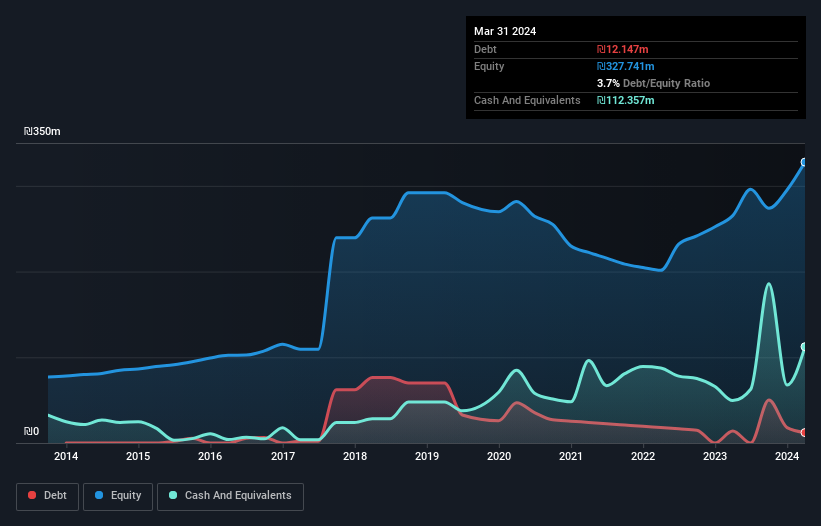Image resolution: width=821 pixels, height=526 pixels.
Task: Toggle the Equity series in the legend
Action: click(118, 496)
